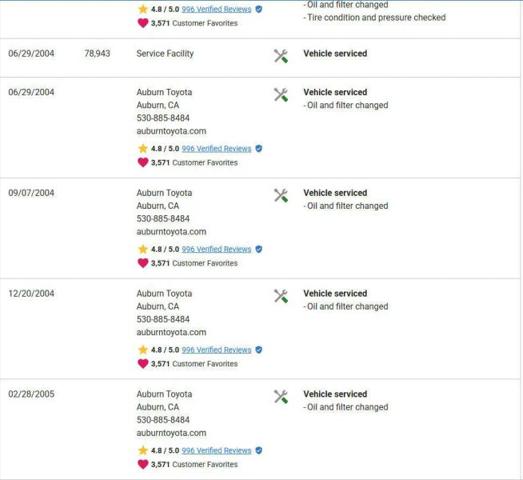Click the 78,943 mileage value
Image resolution: width=523 pixels, height=480 pixels.
[97, 53]
